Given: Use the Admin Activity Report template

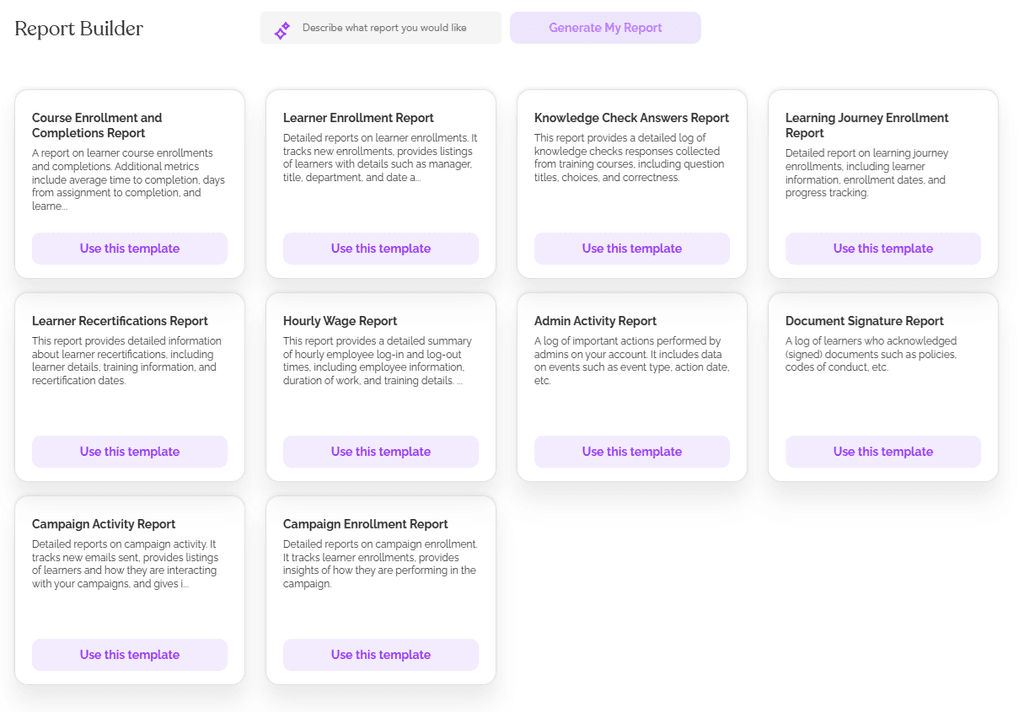Looking at the screenshot, I should 631,451.
